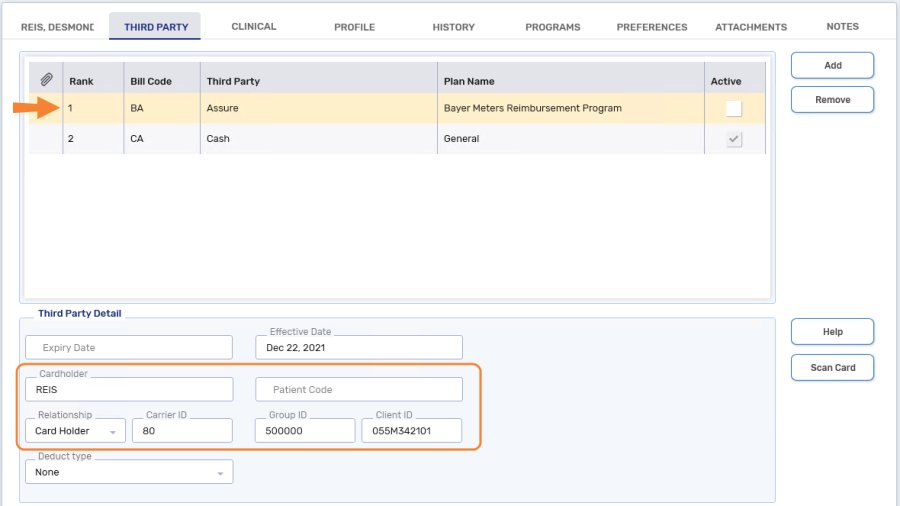View the Attachments tab
The height and width of the screenshot is (506, 900).
[x=750, y=27]
